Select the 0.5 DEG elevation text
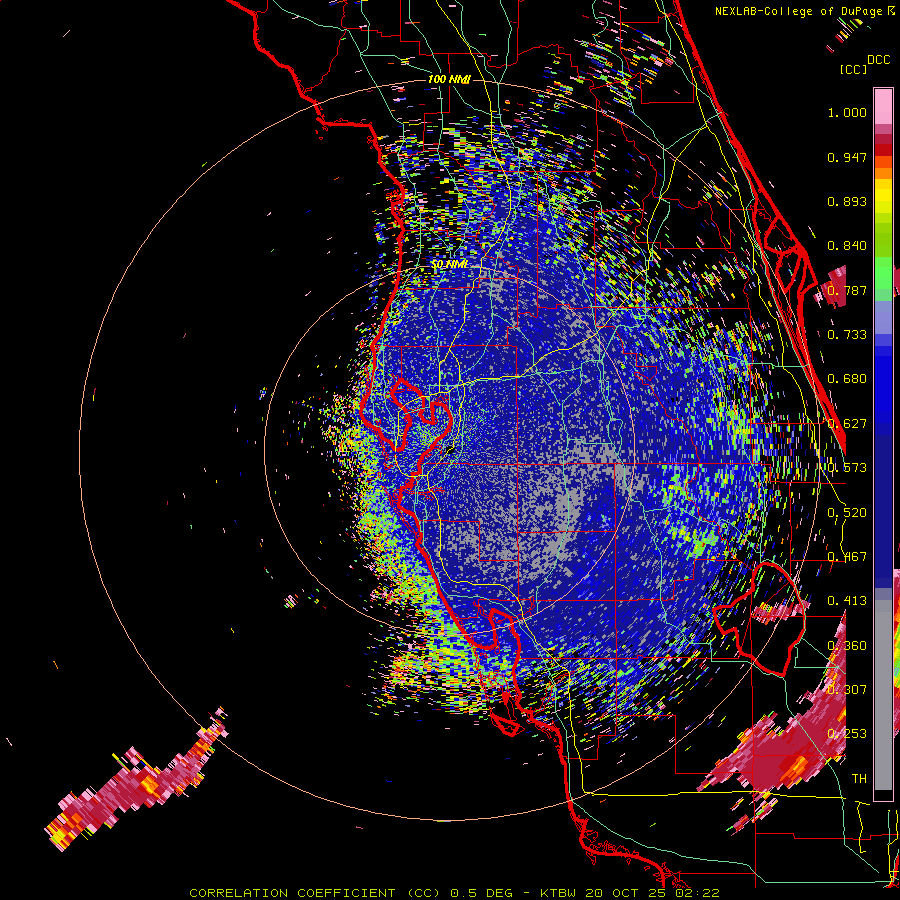 pos(480,893)
